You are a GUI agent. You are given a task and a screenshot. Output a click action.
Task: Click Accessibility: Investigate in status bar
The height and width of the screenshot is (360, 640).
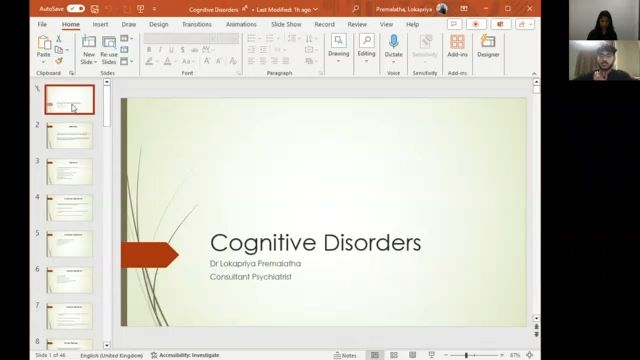(185, 355)
